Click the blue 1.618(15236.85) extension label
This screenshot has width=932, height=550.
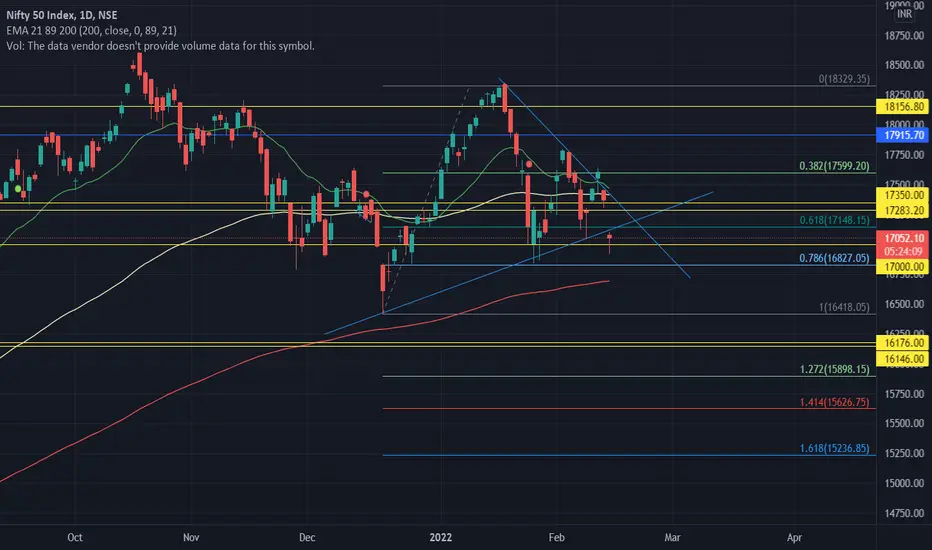(x=834, y=448)
